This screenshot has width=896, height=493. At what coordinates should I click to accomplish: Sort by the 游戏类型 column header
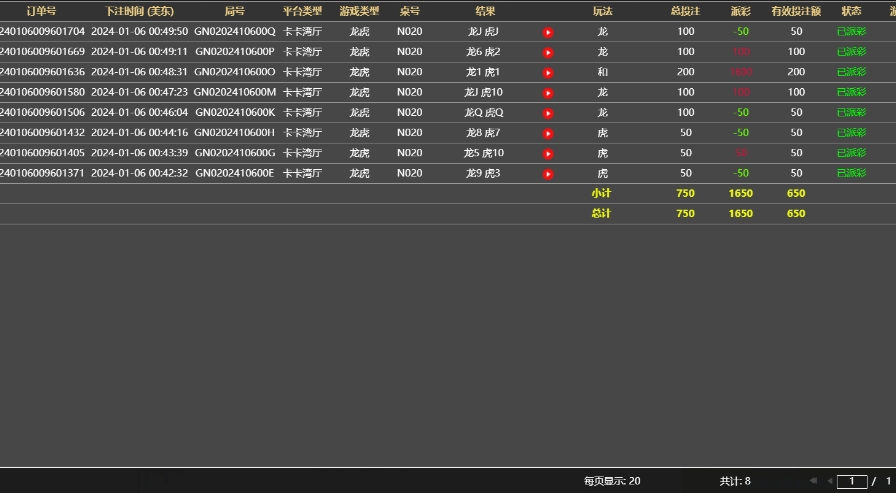(359, 11)
